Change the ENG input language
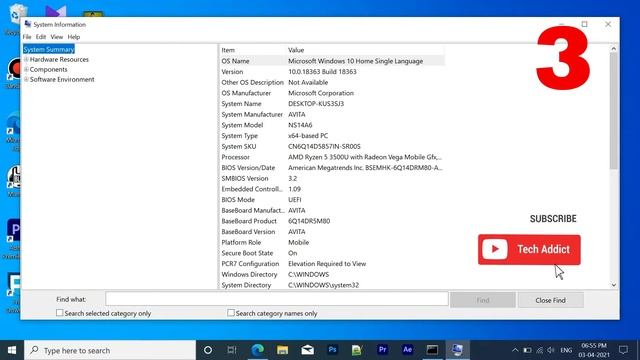Viewport: 640px width, 360px height. [566, 350]
